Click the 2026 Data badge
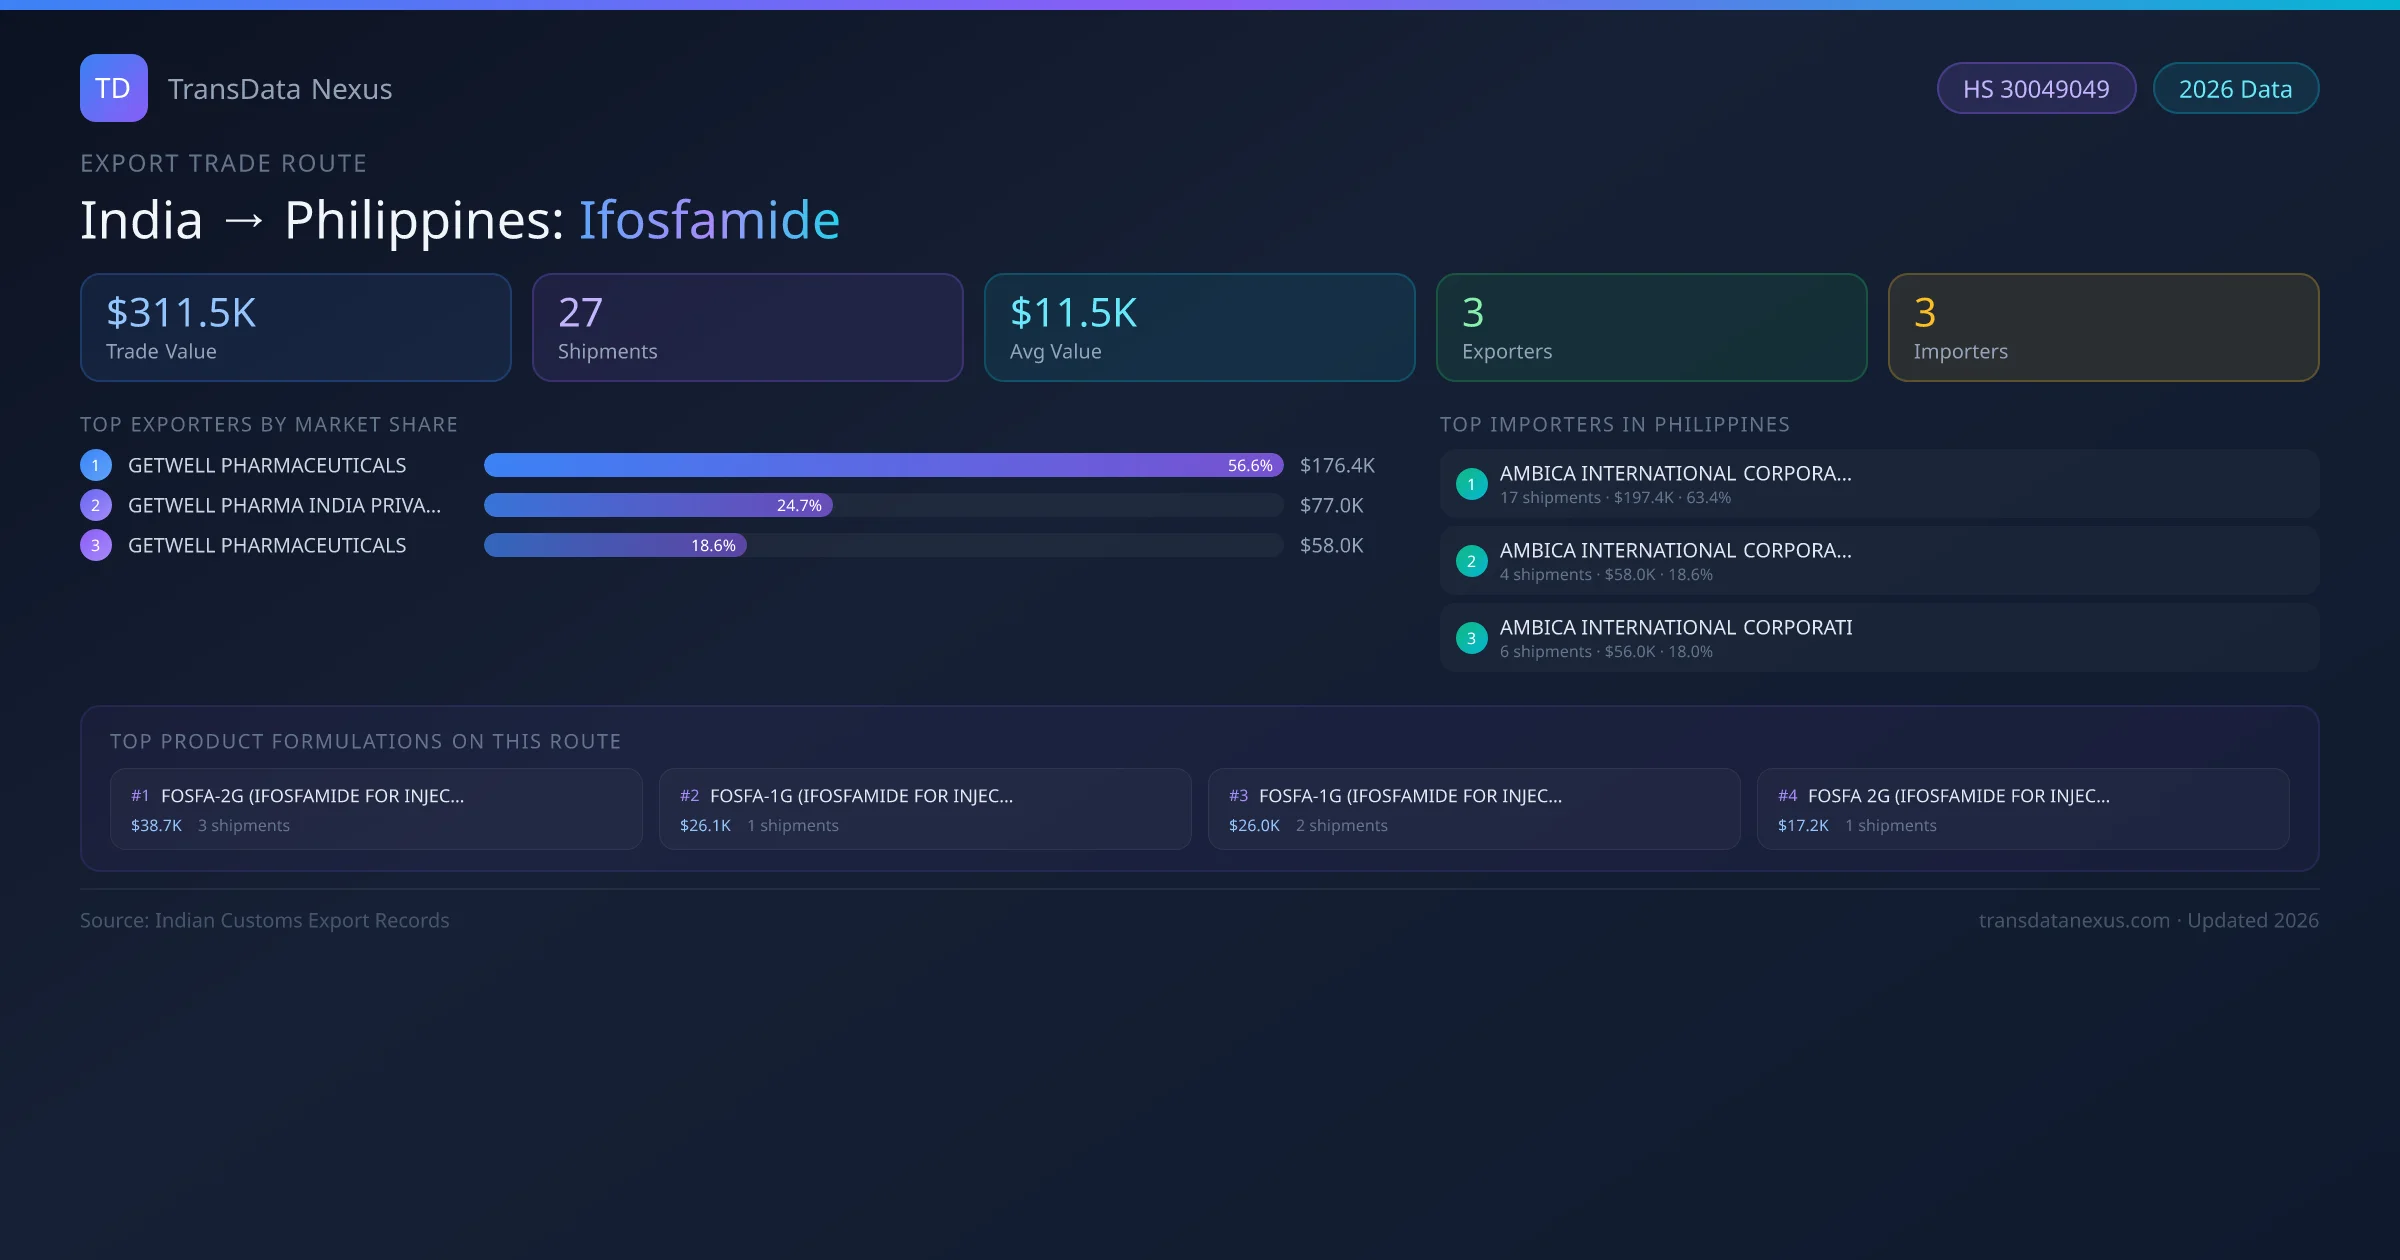 pyautogui.click(x=2235, y=89)
